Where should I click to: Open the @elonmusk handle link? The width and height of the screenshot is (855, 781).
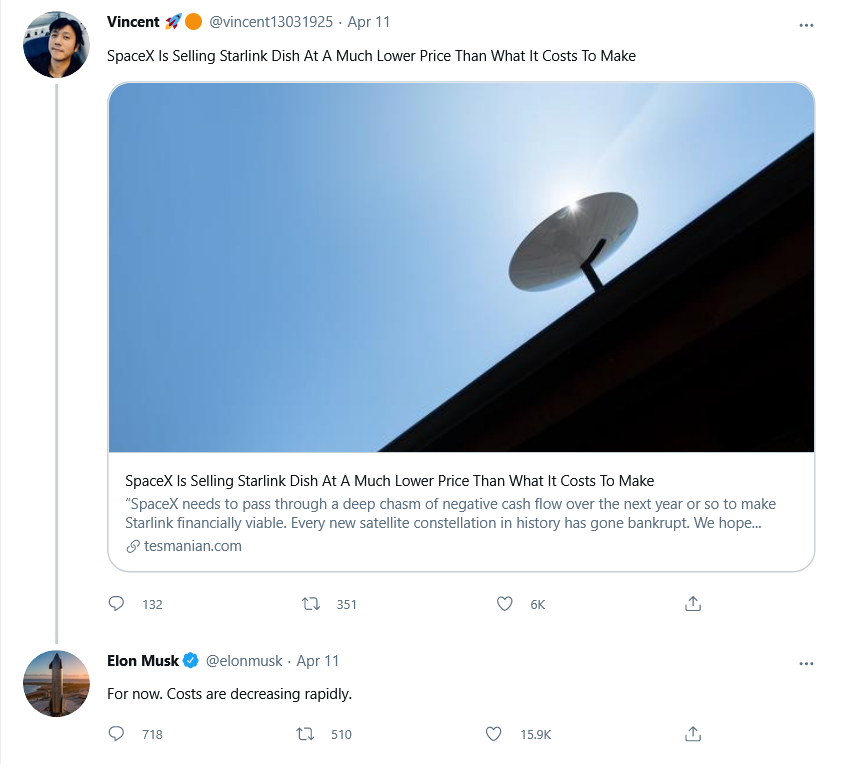(x=245, y=660)
